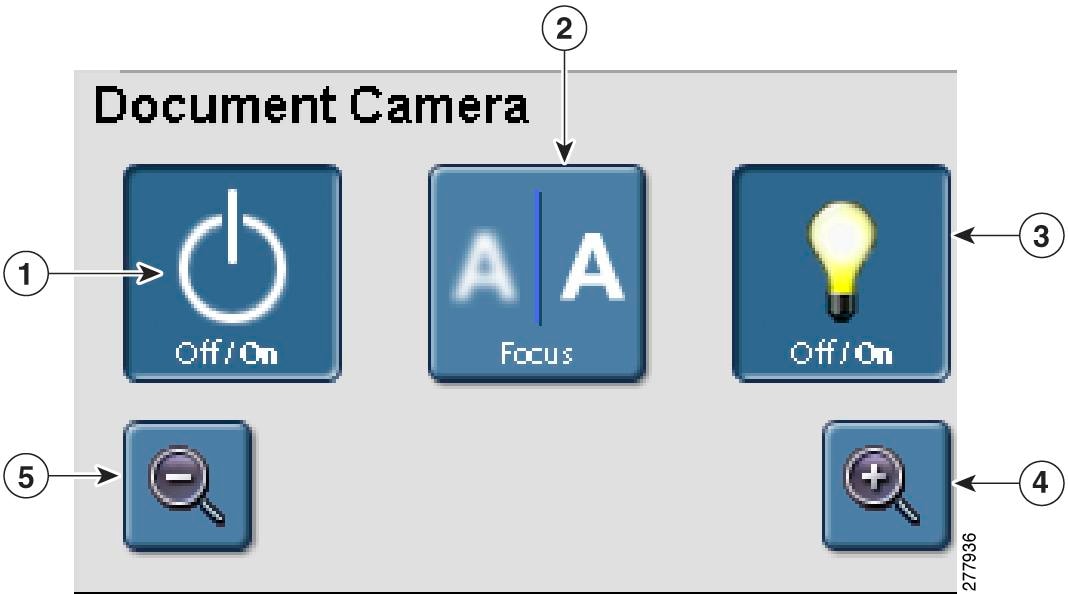Click the blurry letter A on Focus
The width and height of the screenshot is (1068, 594).
click(484, 273)
